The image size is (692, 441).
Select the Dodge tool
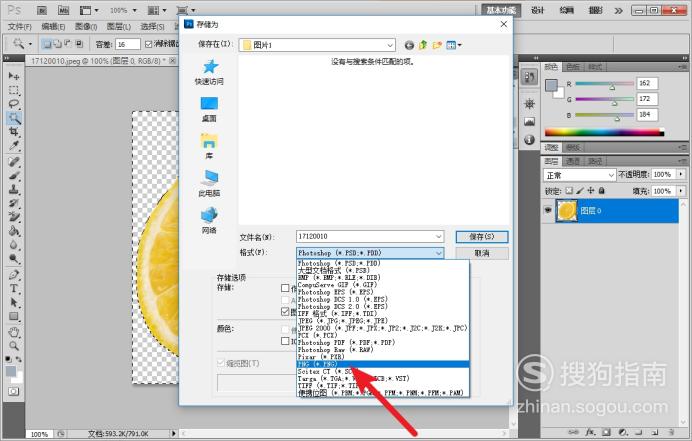point(14,258)
